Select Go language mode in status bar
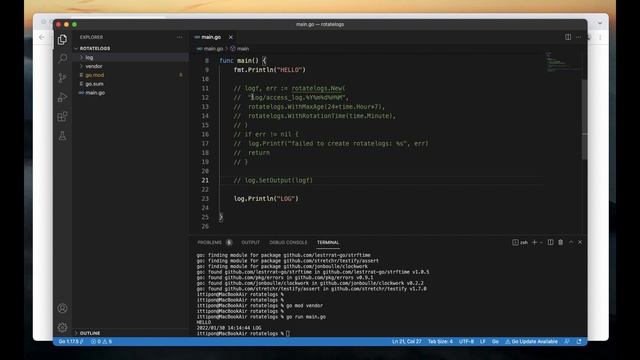Image resolution: width=640 pixels, height=360 pixels. tap(495, 342)
